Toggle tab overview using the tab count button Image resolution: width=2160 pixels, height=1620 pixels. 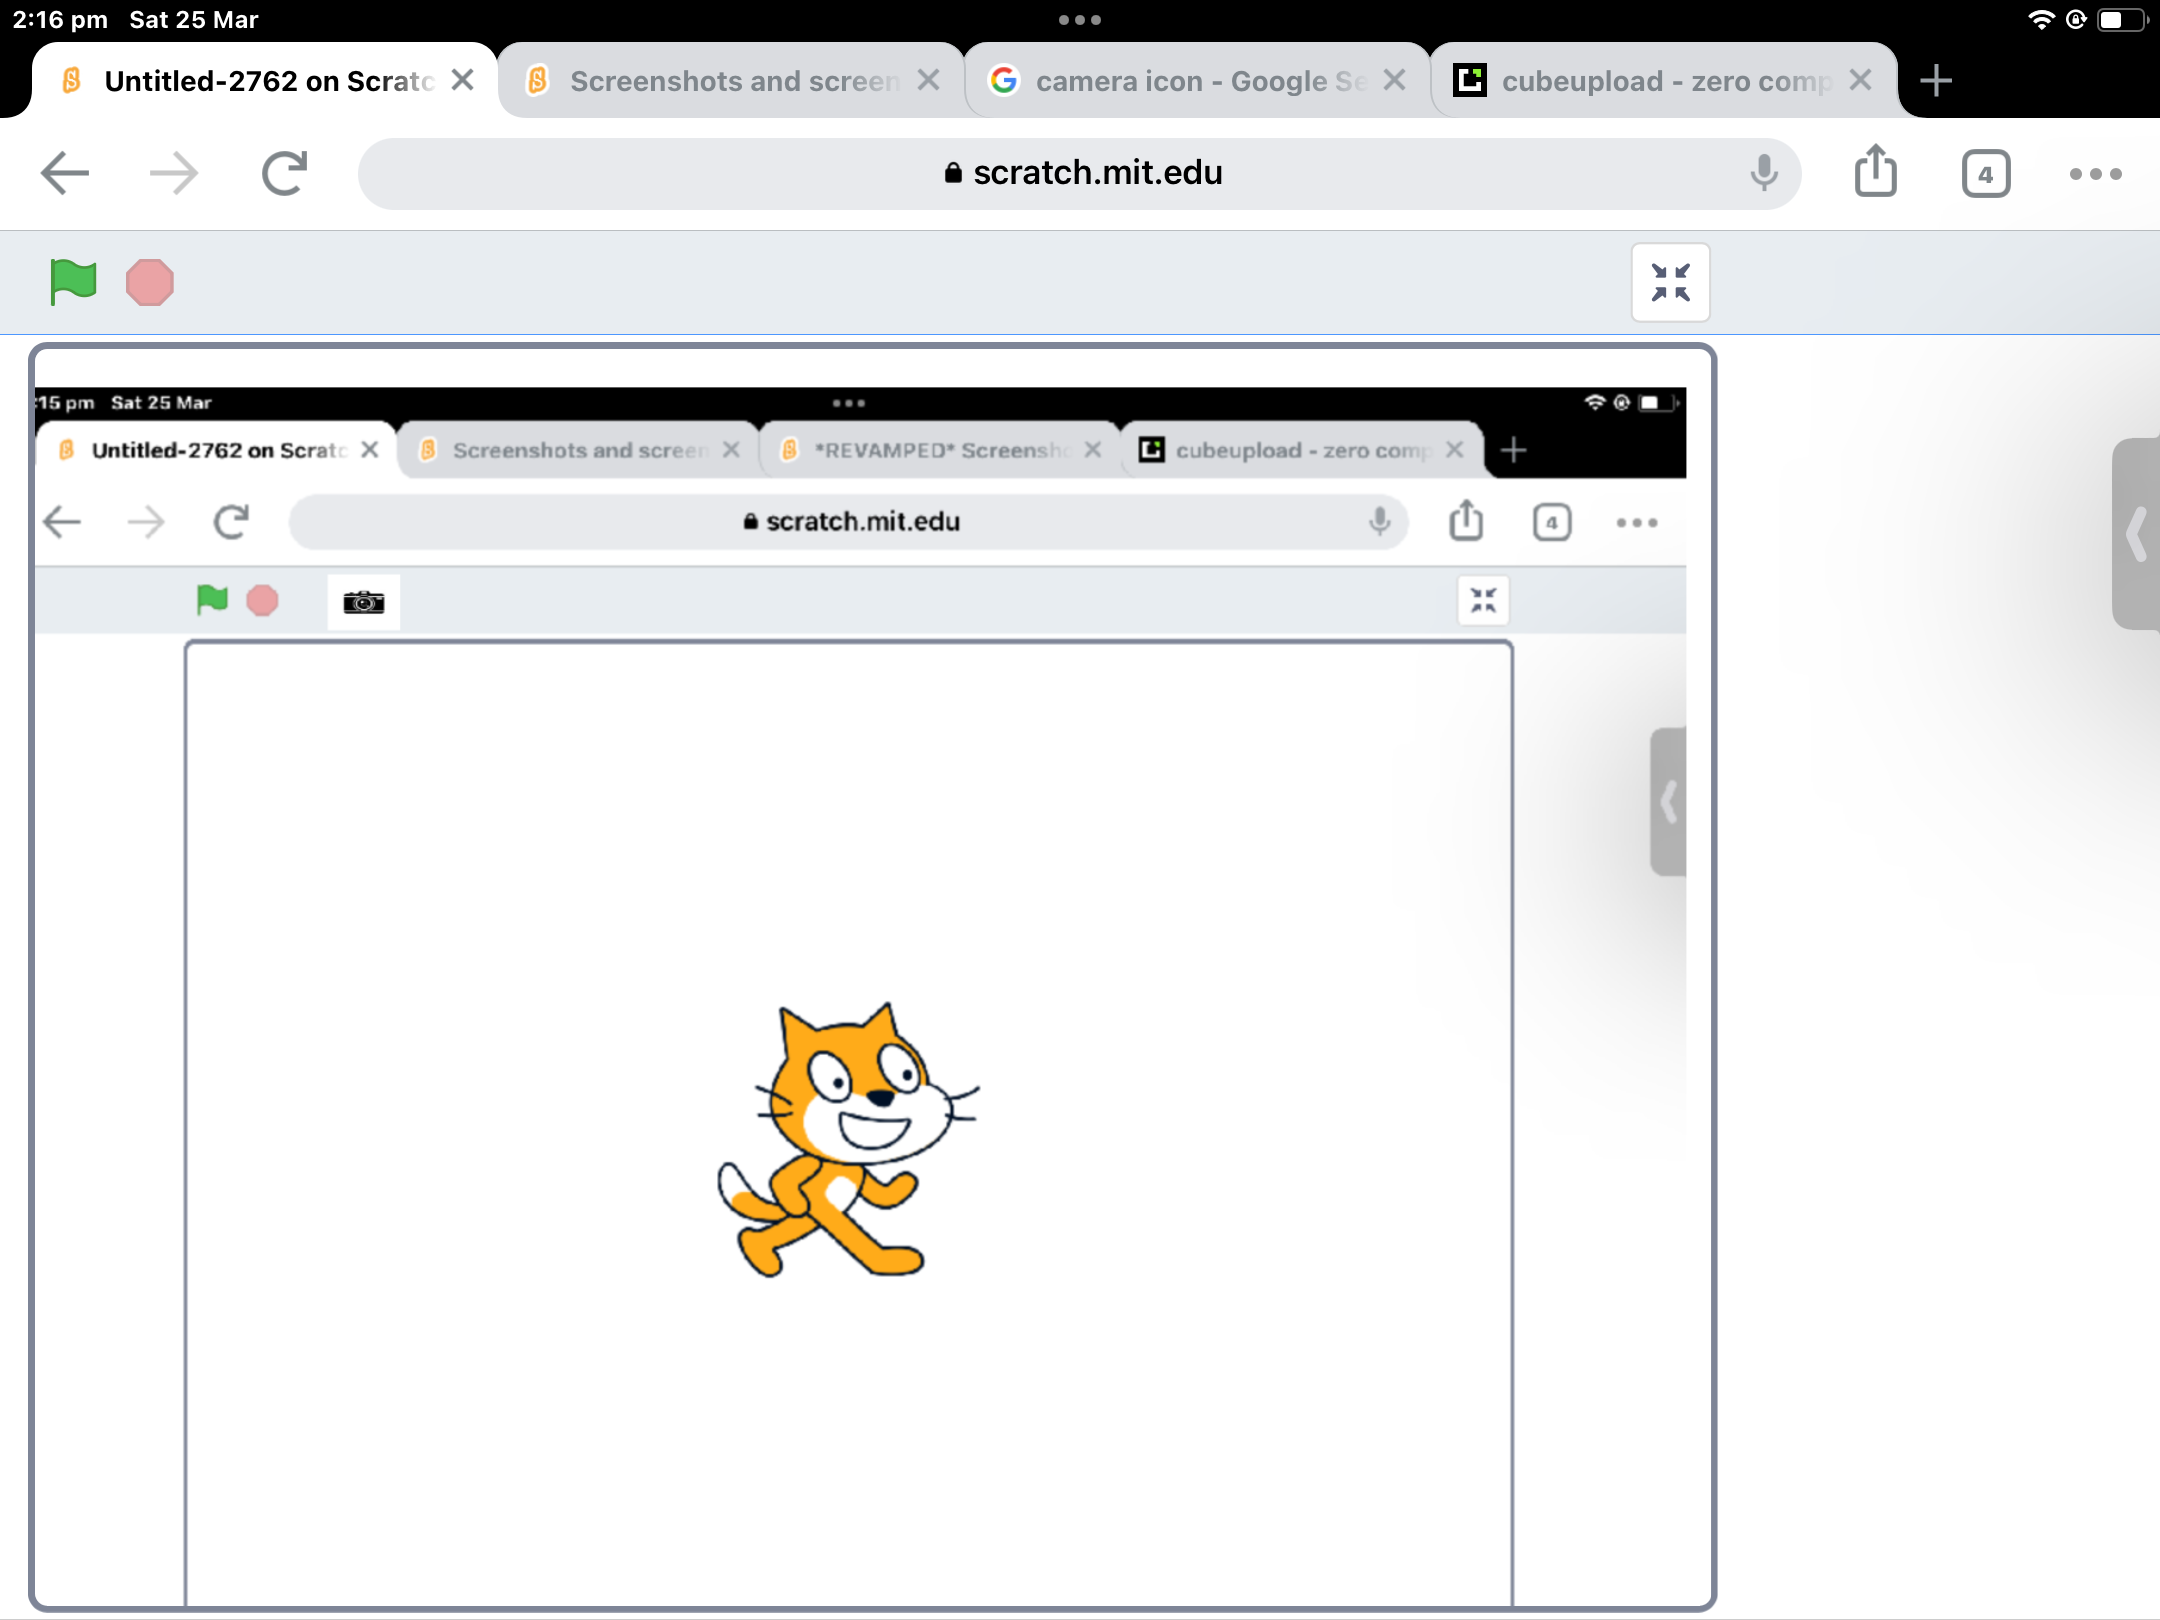(1984, 173)
